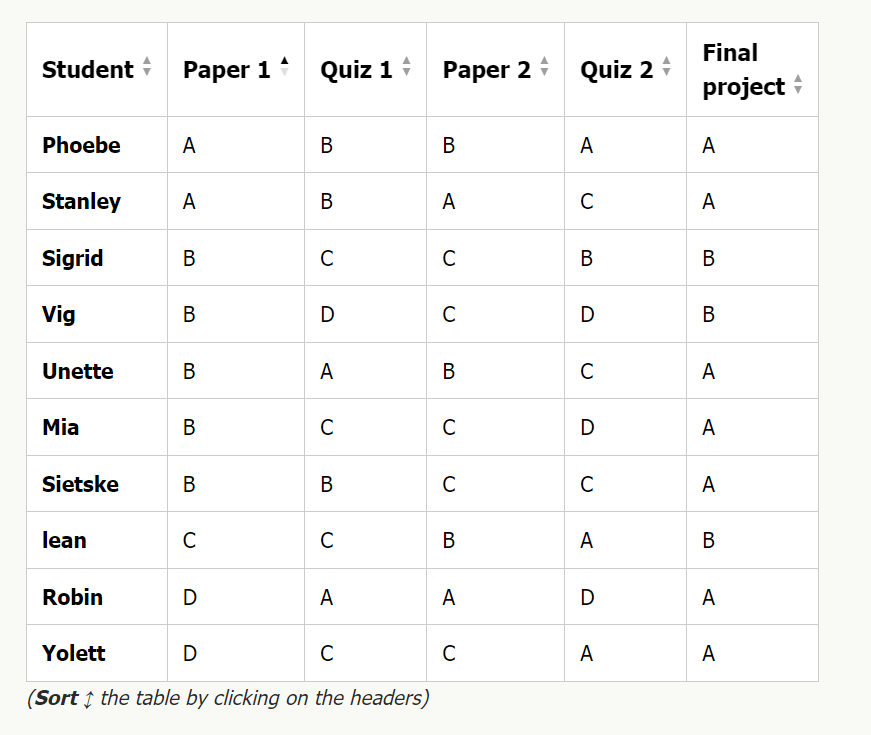Click the Student column header text
Screen dimensions: 871x735
coord(87,70)
